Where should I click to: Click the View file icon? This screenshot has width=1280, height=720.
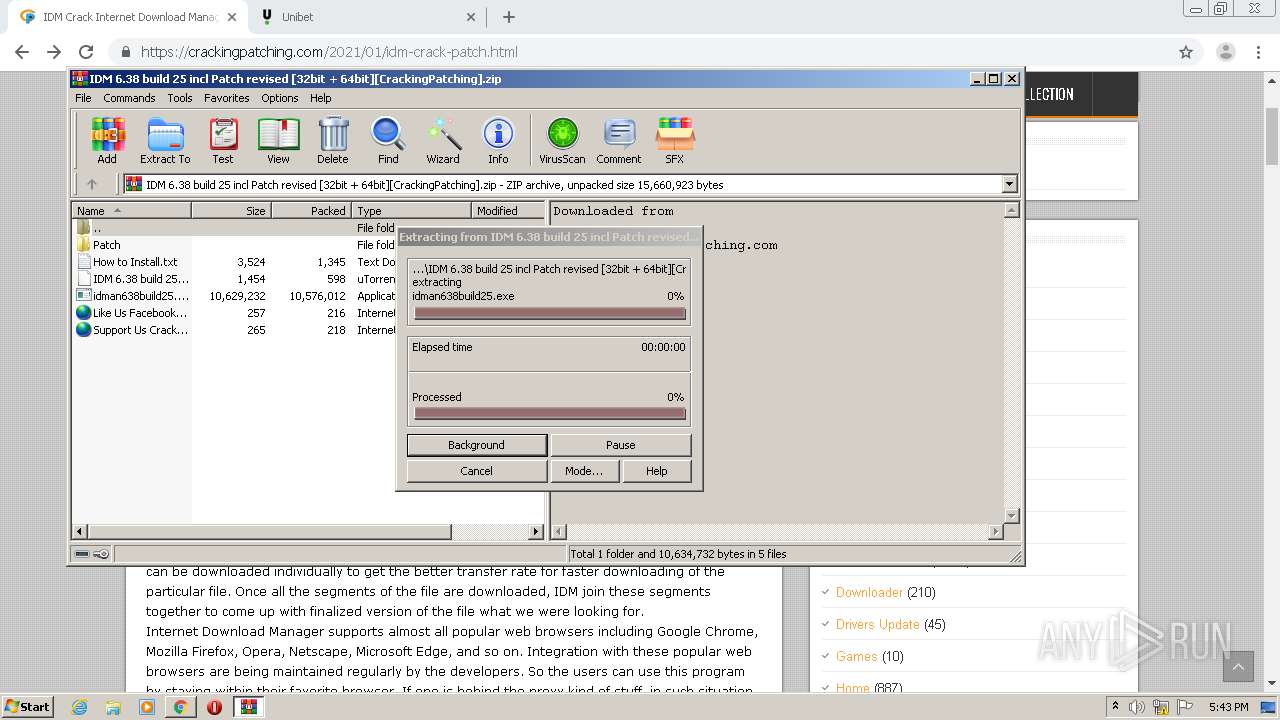coord(278,140)
